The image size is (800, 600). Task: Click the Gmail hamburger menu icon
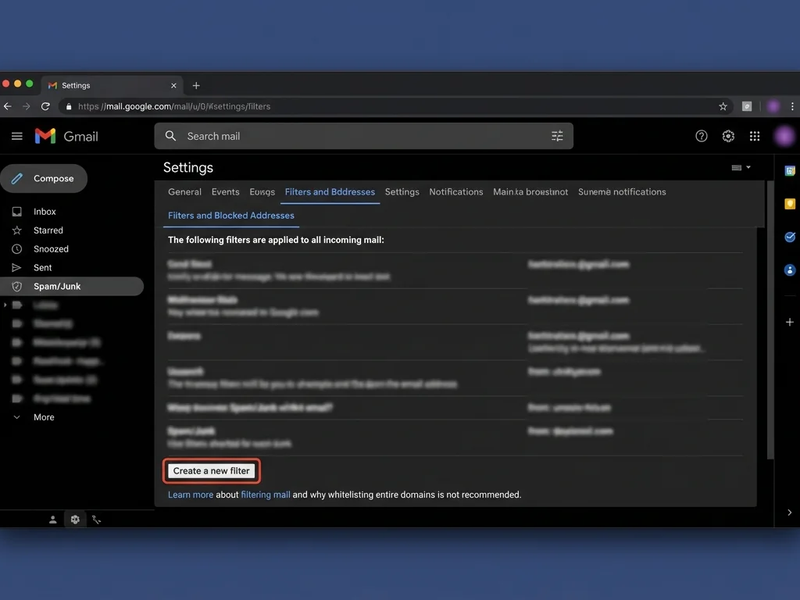pos(16,135)
